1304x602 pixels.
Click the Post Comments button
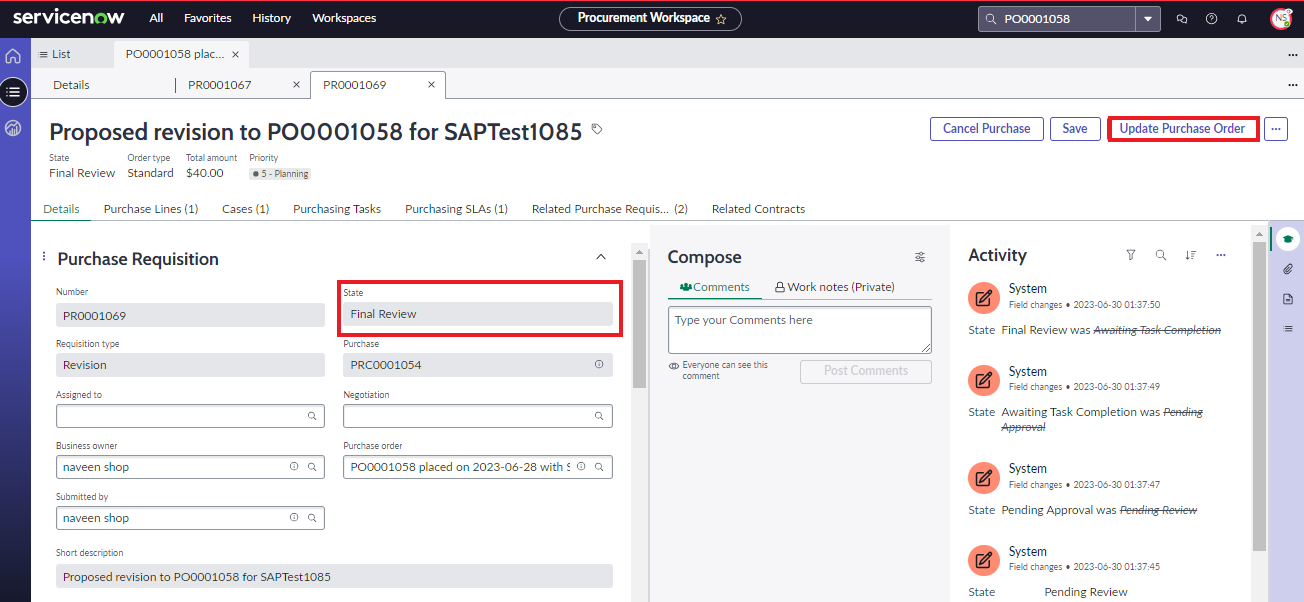866,371
